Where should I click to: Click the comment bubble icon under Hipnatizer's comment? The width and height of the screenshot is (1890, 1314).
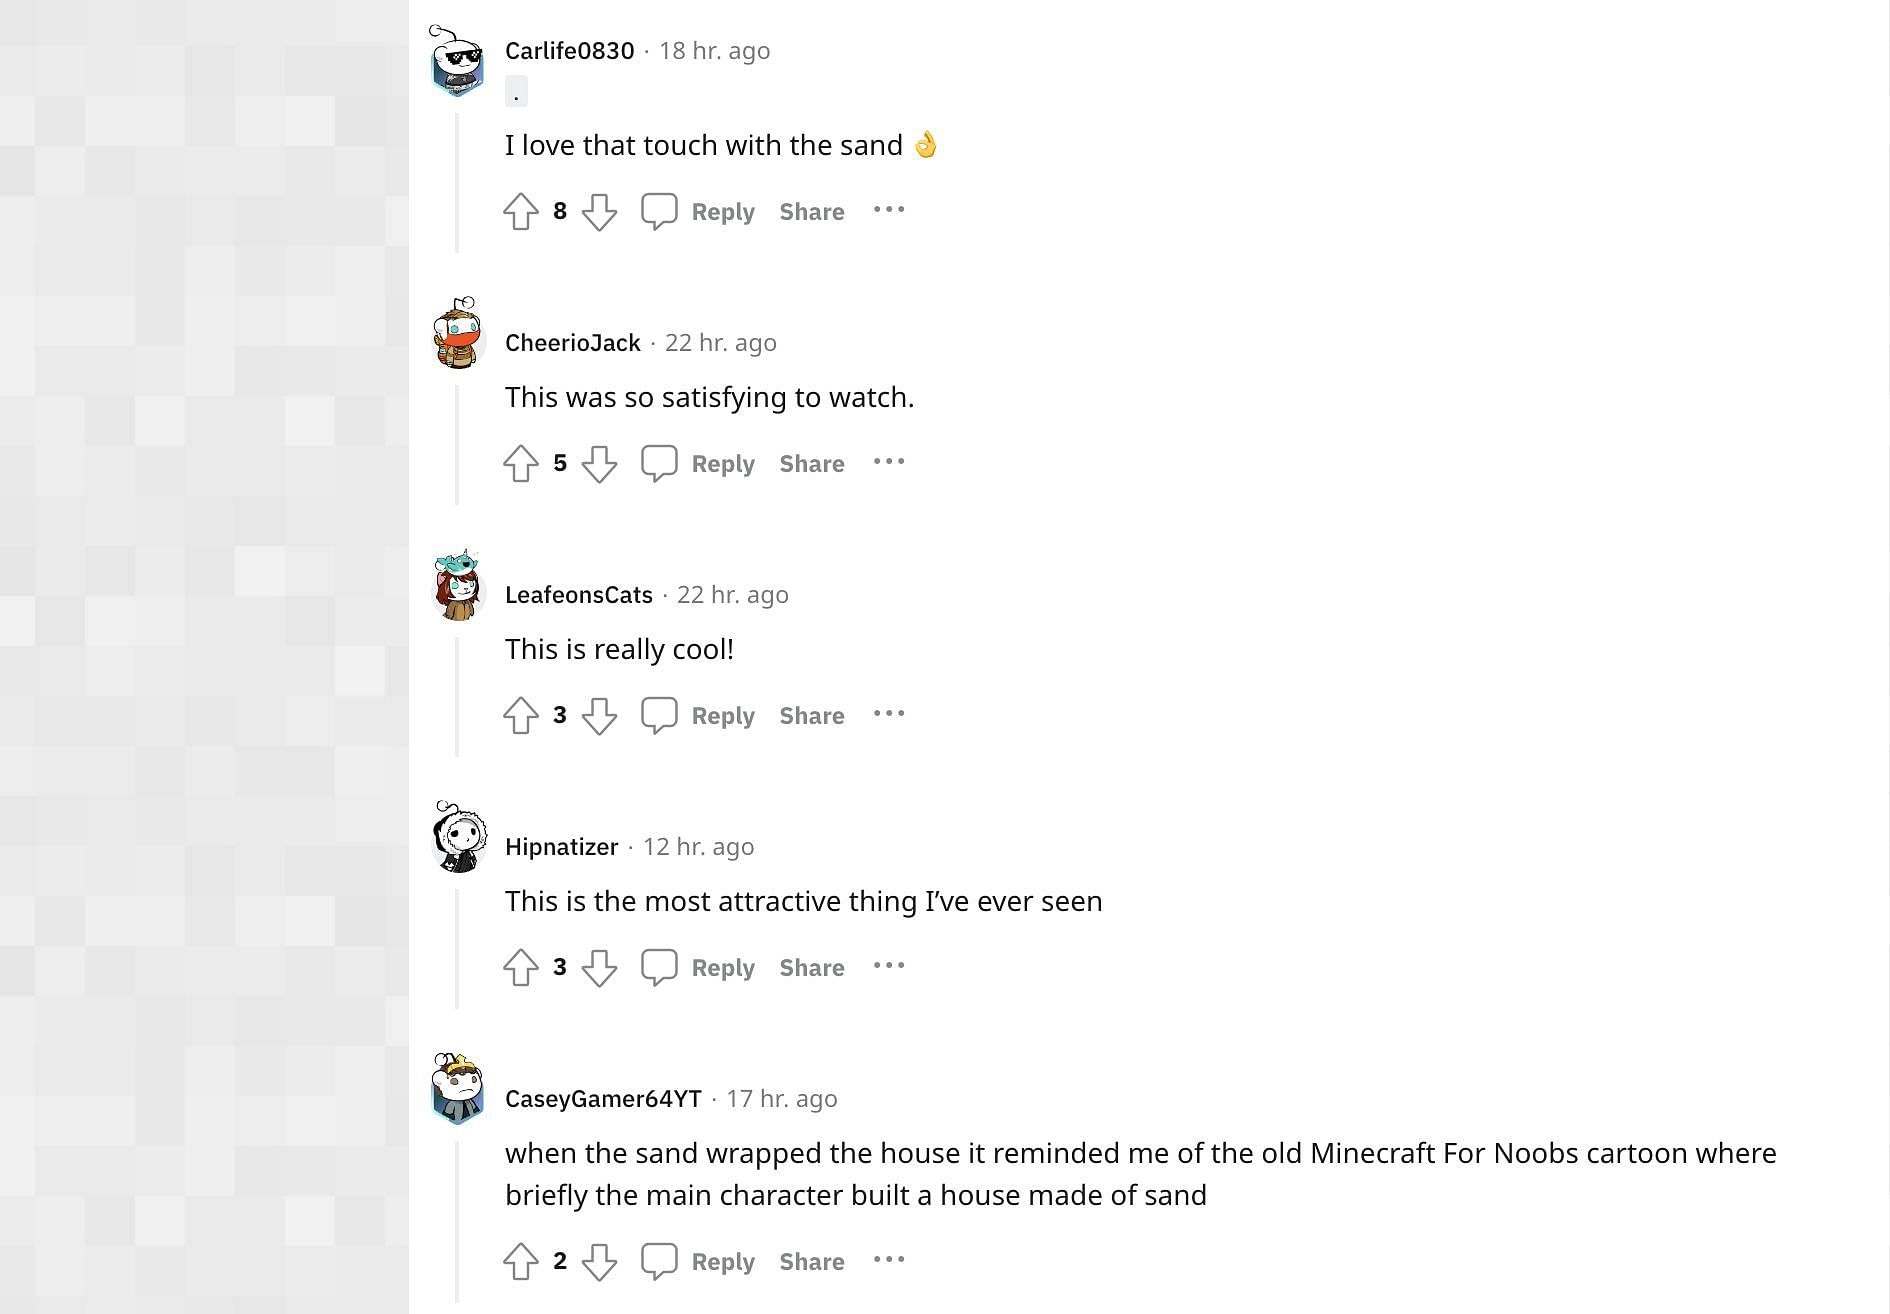[x=659, y=968]
